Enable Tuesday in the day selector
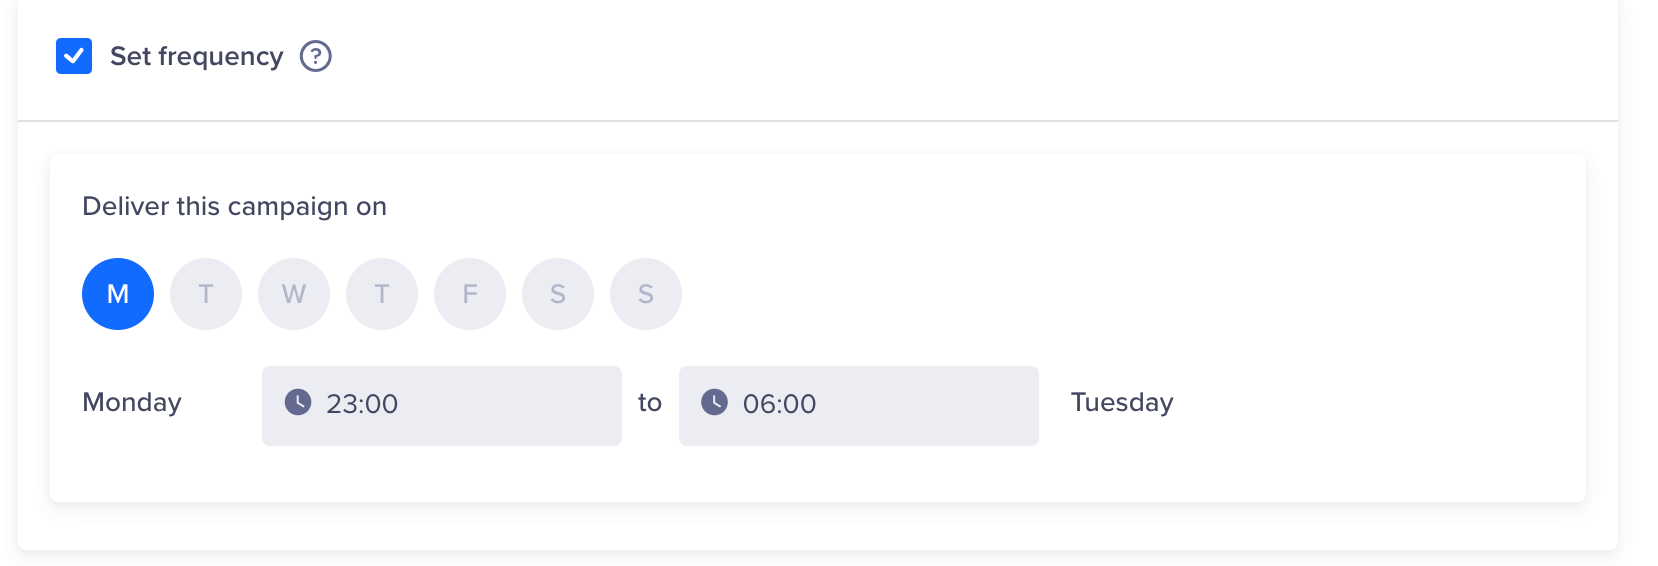This screenshot has width=1658, height=566. tap(206, 294)
